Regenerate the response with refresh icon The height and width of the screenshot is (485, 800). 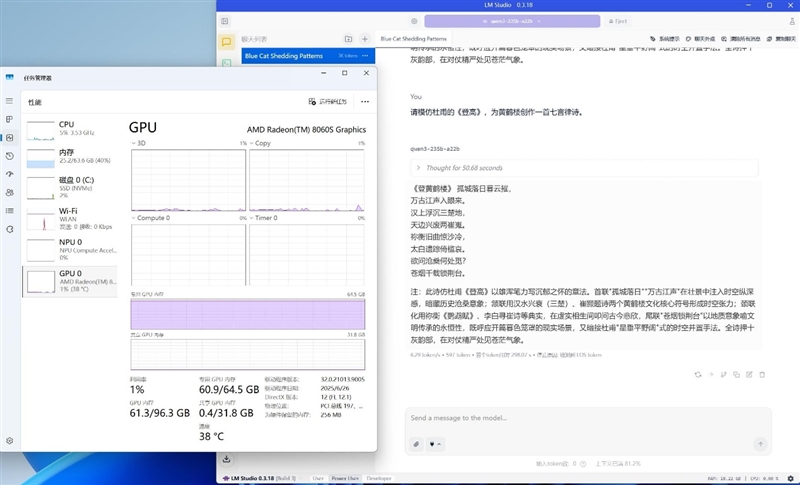[x=698, y=373]
